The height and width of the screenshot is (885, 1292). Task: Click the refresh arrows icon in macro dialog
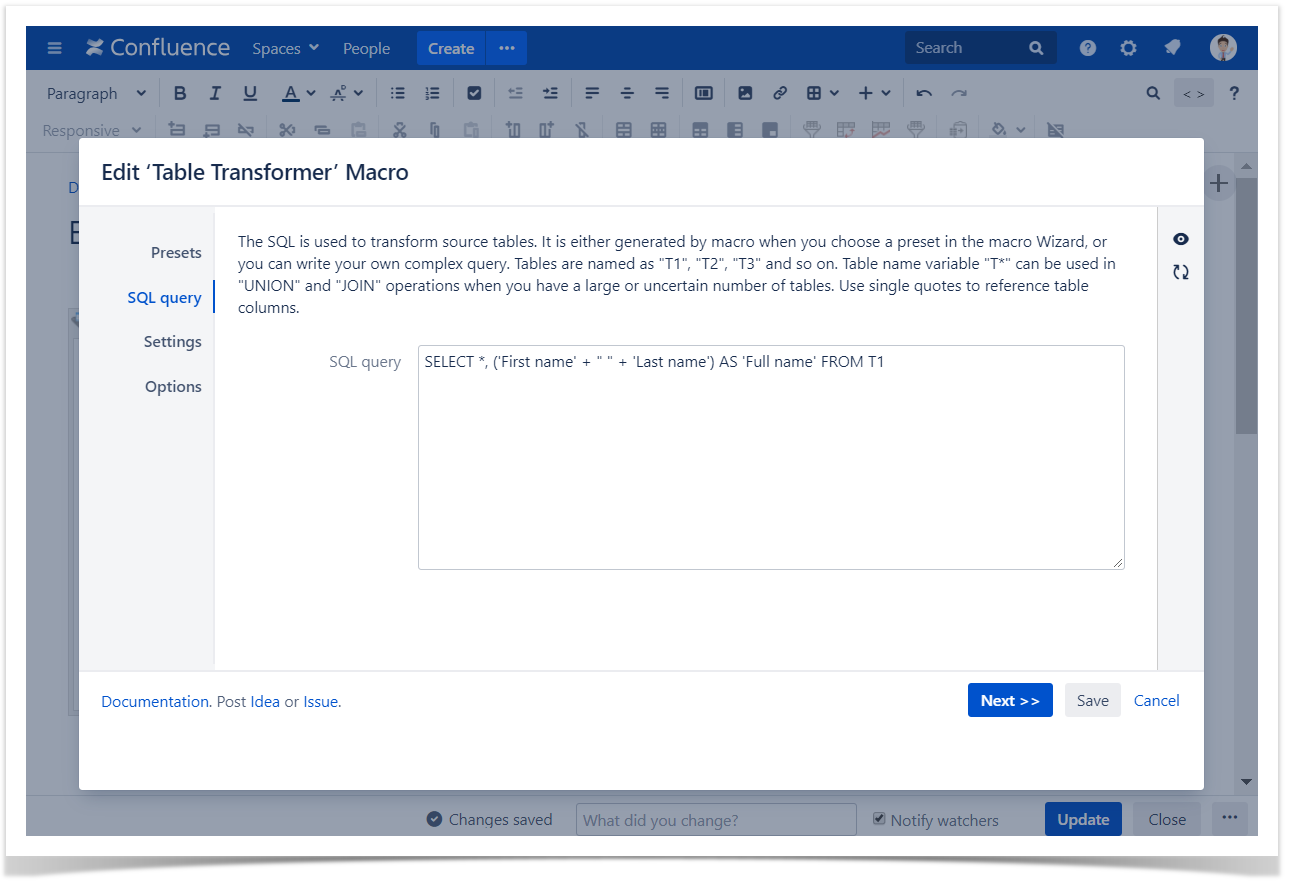(x=1181, y=272)
